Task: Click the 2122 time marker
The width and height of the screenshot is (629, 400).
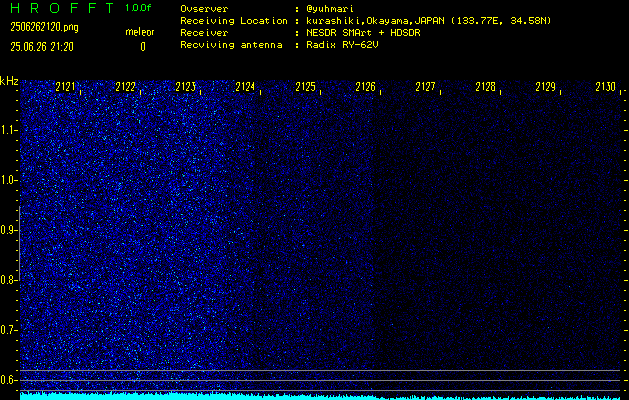Action: pos(125,87)
